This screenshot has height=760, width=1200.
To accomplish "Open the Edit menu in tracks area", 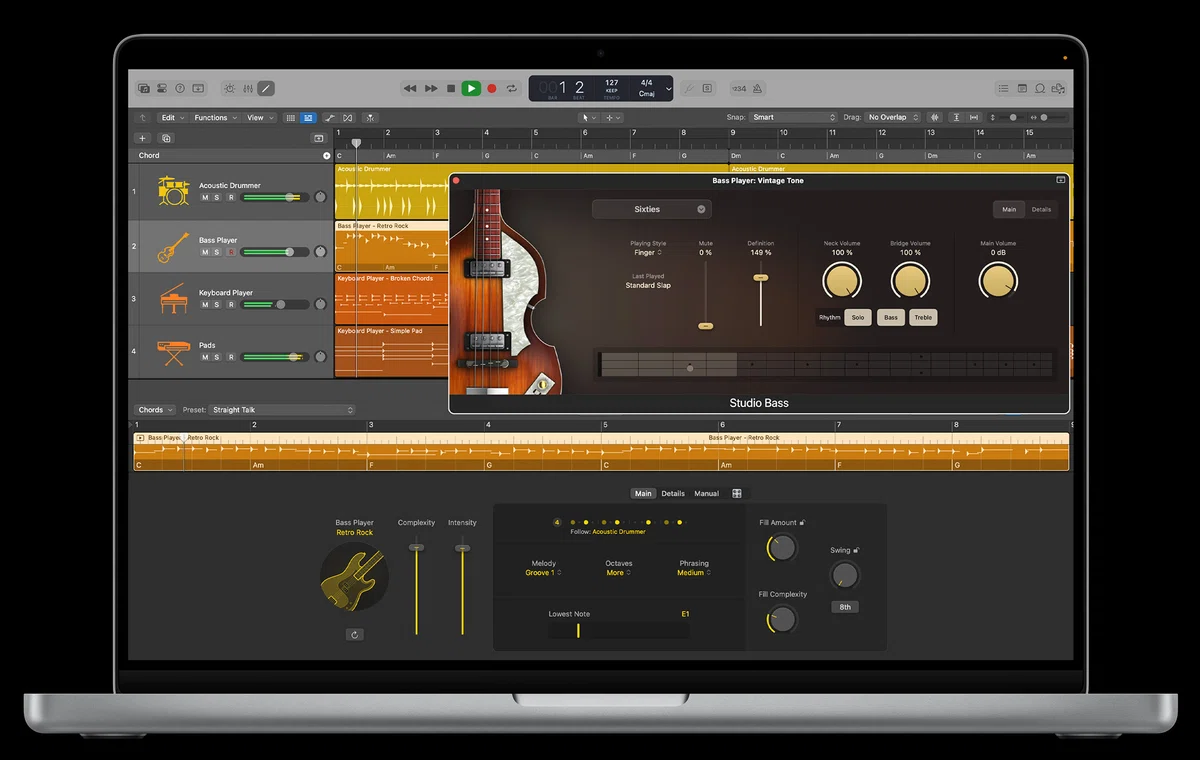I will (x=172, y=117).
